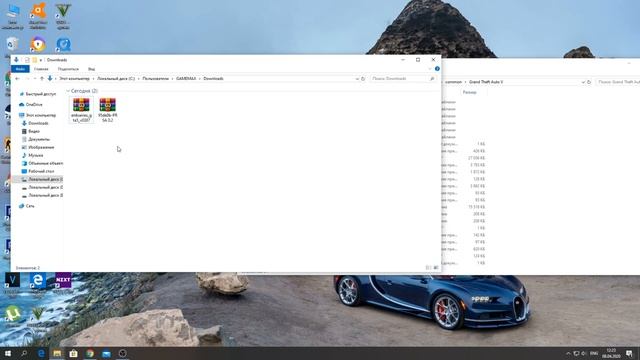
Task: Open the Поделиться ribbon tab
Action: pyautogui.click(x=68, y=69)
